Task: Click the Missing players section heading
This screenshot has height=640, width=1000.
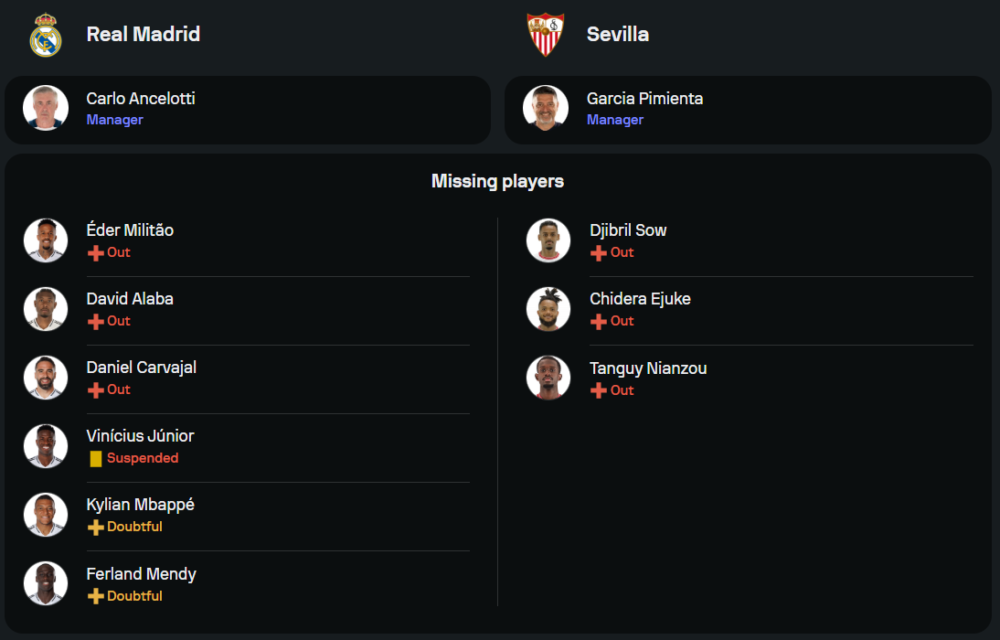Action: (x=498, y=181)
